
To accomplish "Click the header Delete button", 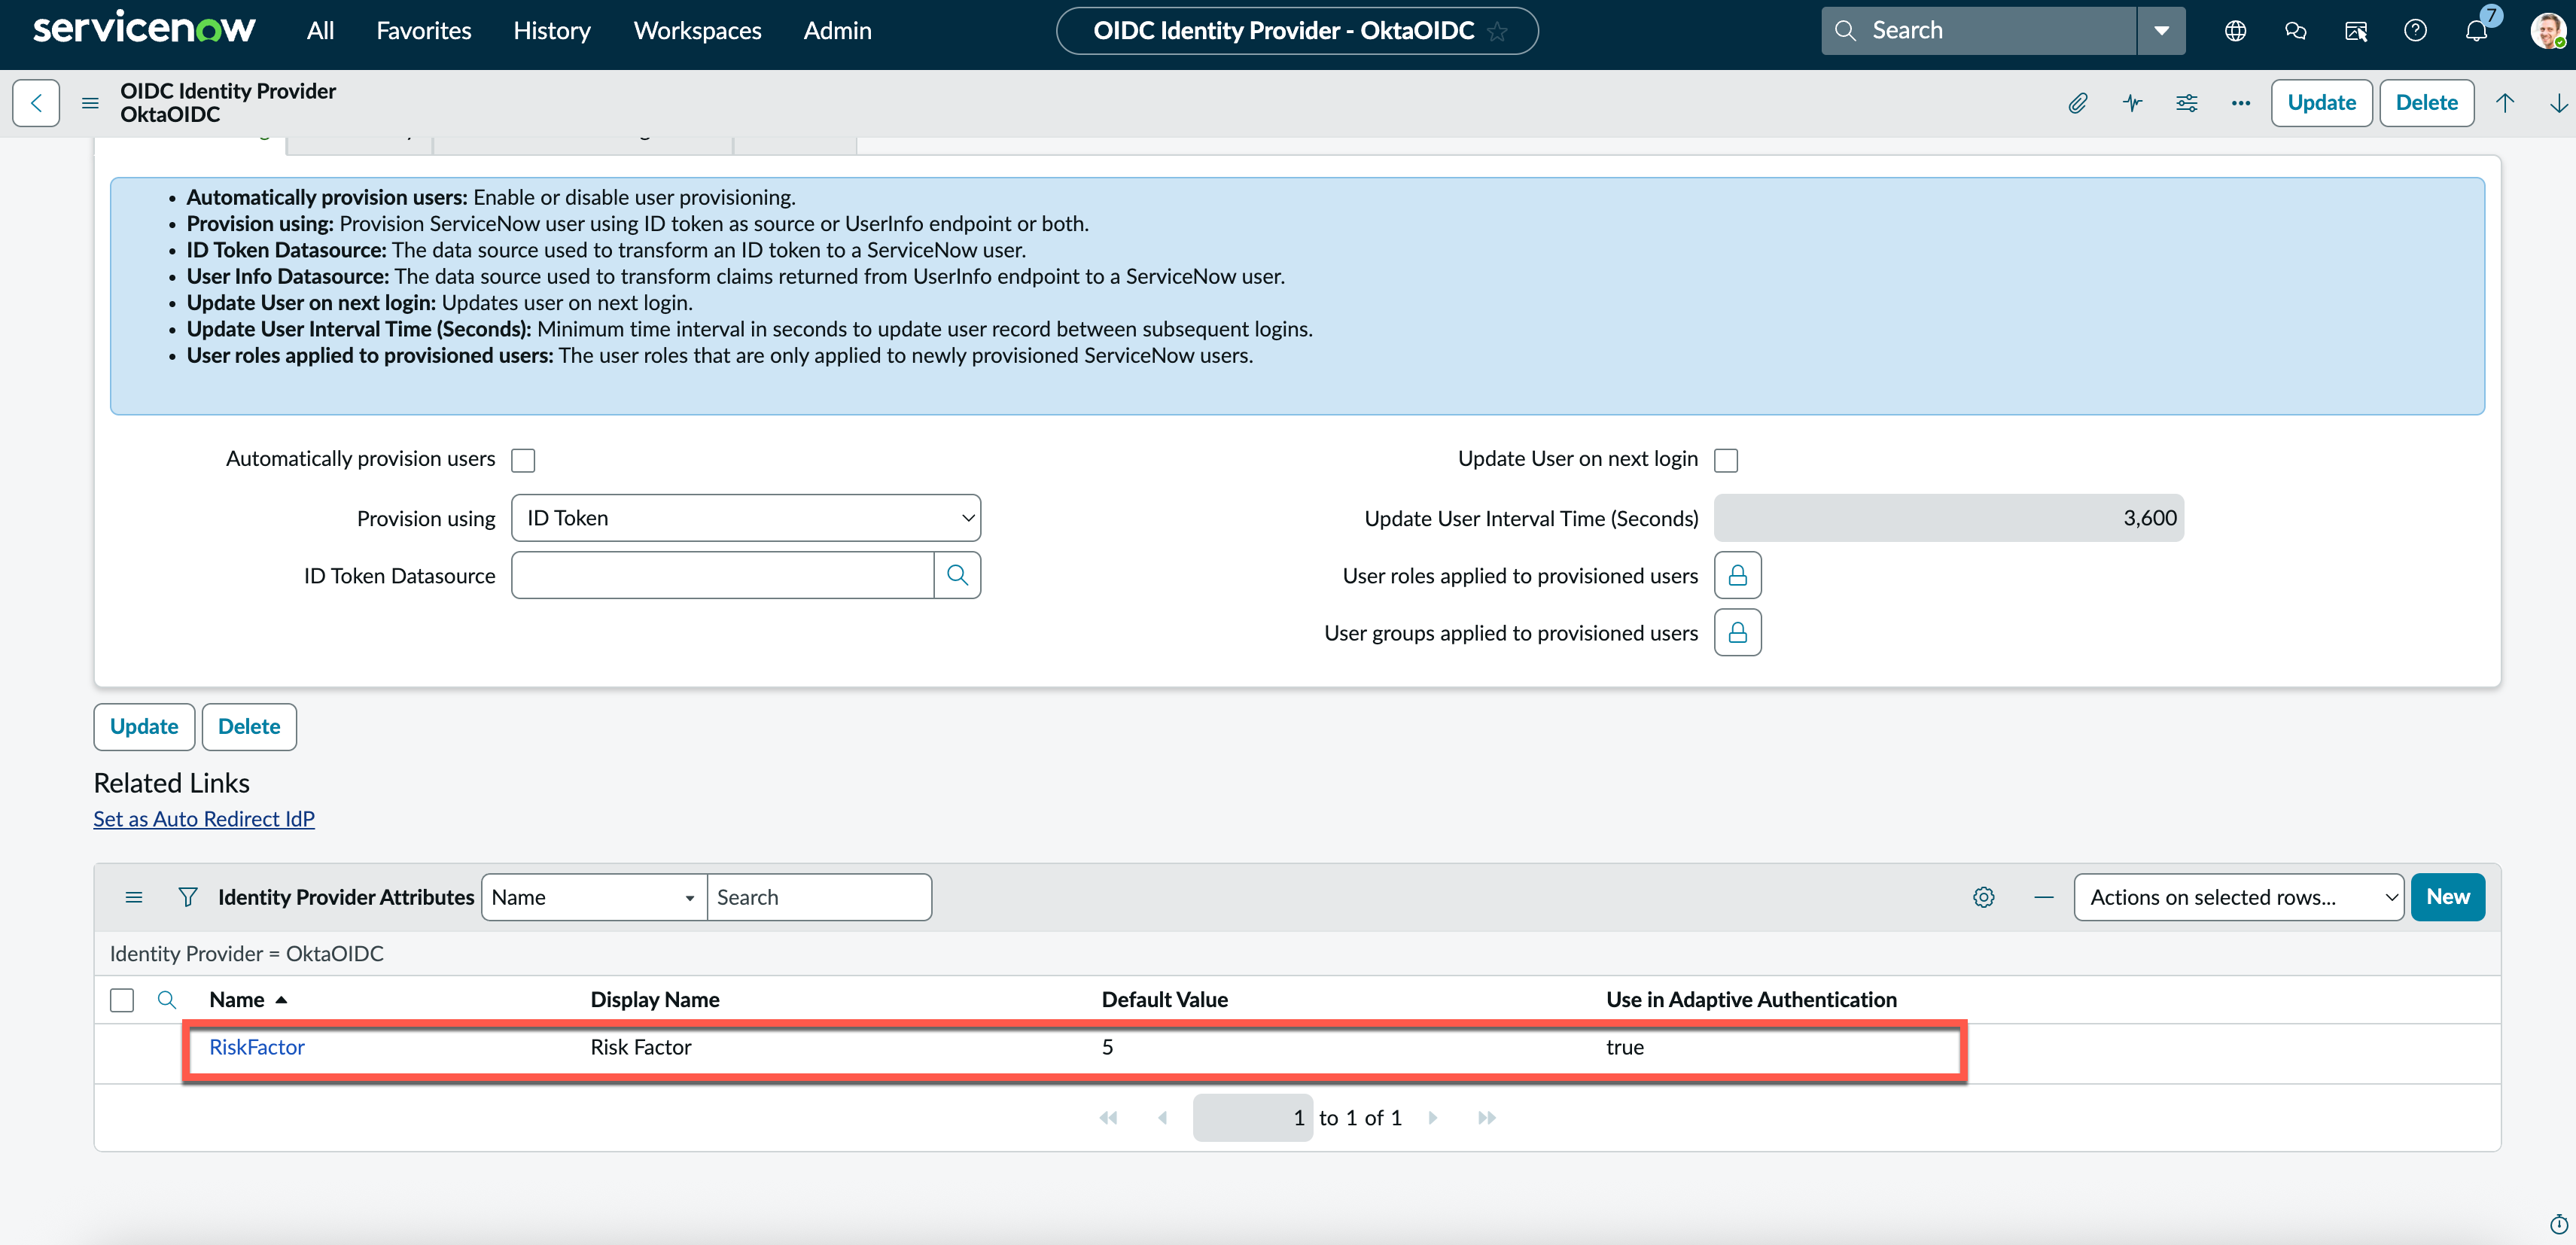I will (x=2426, y=103).
